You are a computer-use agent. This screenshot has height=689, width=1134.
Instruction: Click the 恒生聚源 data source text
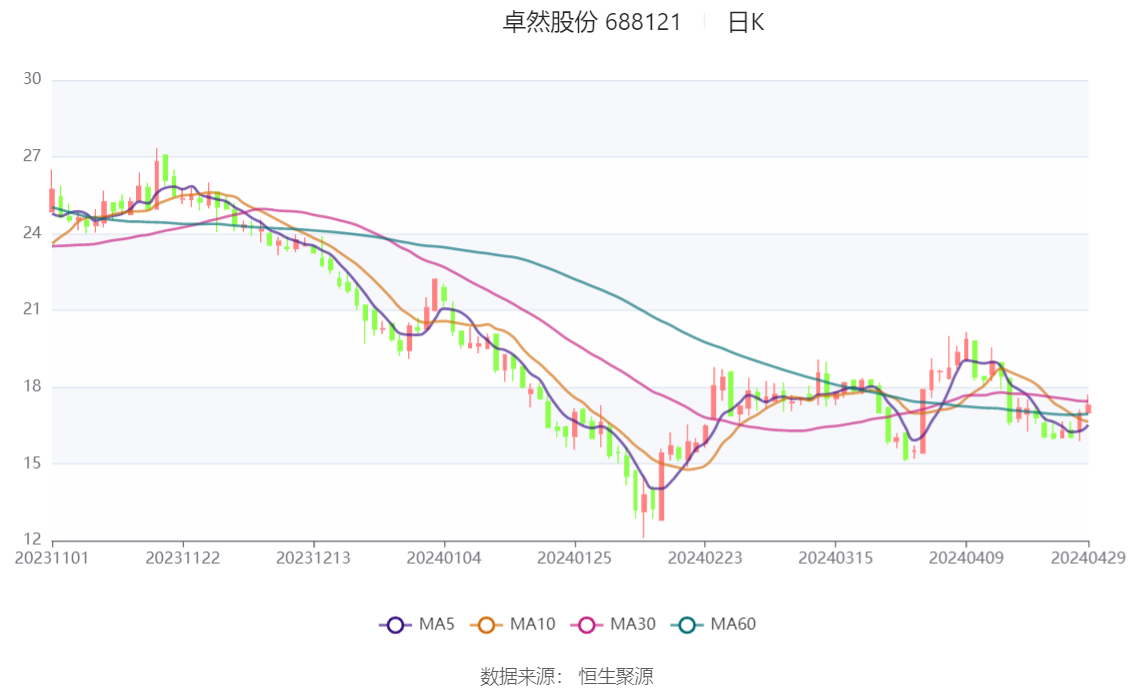pyautogui.click(x=616, y=677)
